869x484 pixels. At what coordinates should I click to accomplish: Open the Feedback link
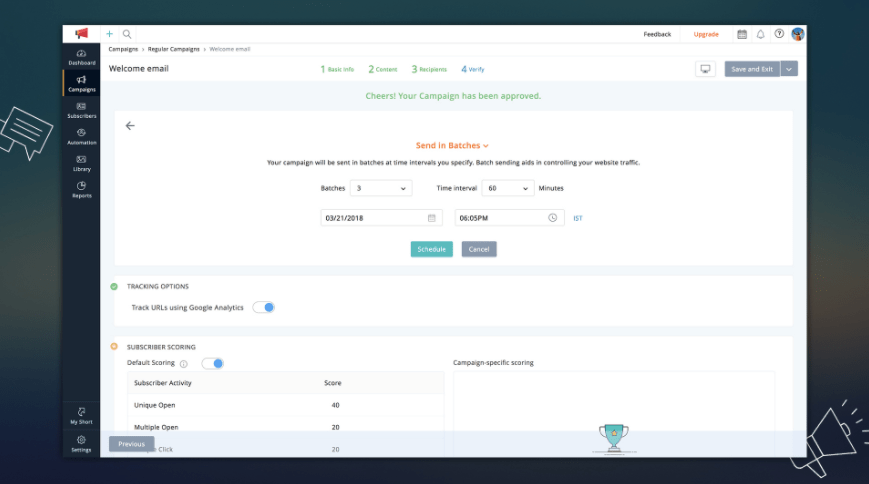click(x=657, y=34)
